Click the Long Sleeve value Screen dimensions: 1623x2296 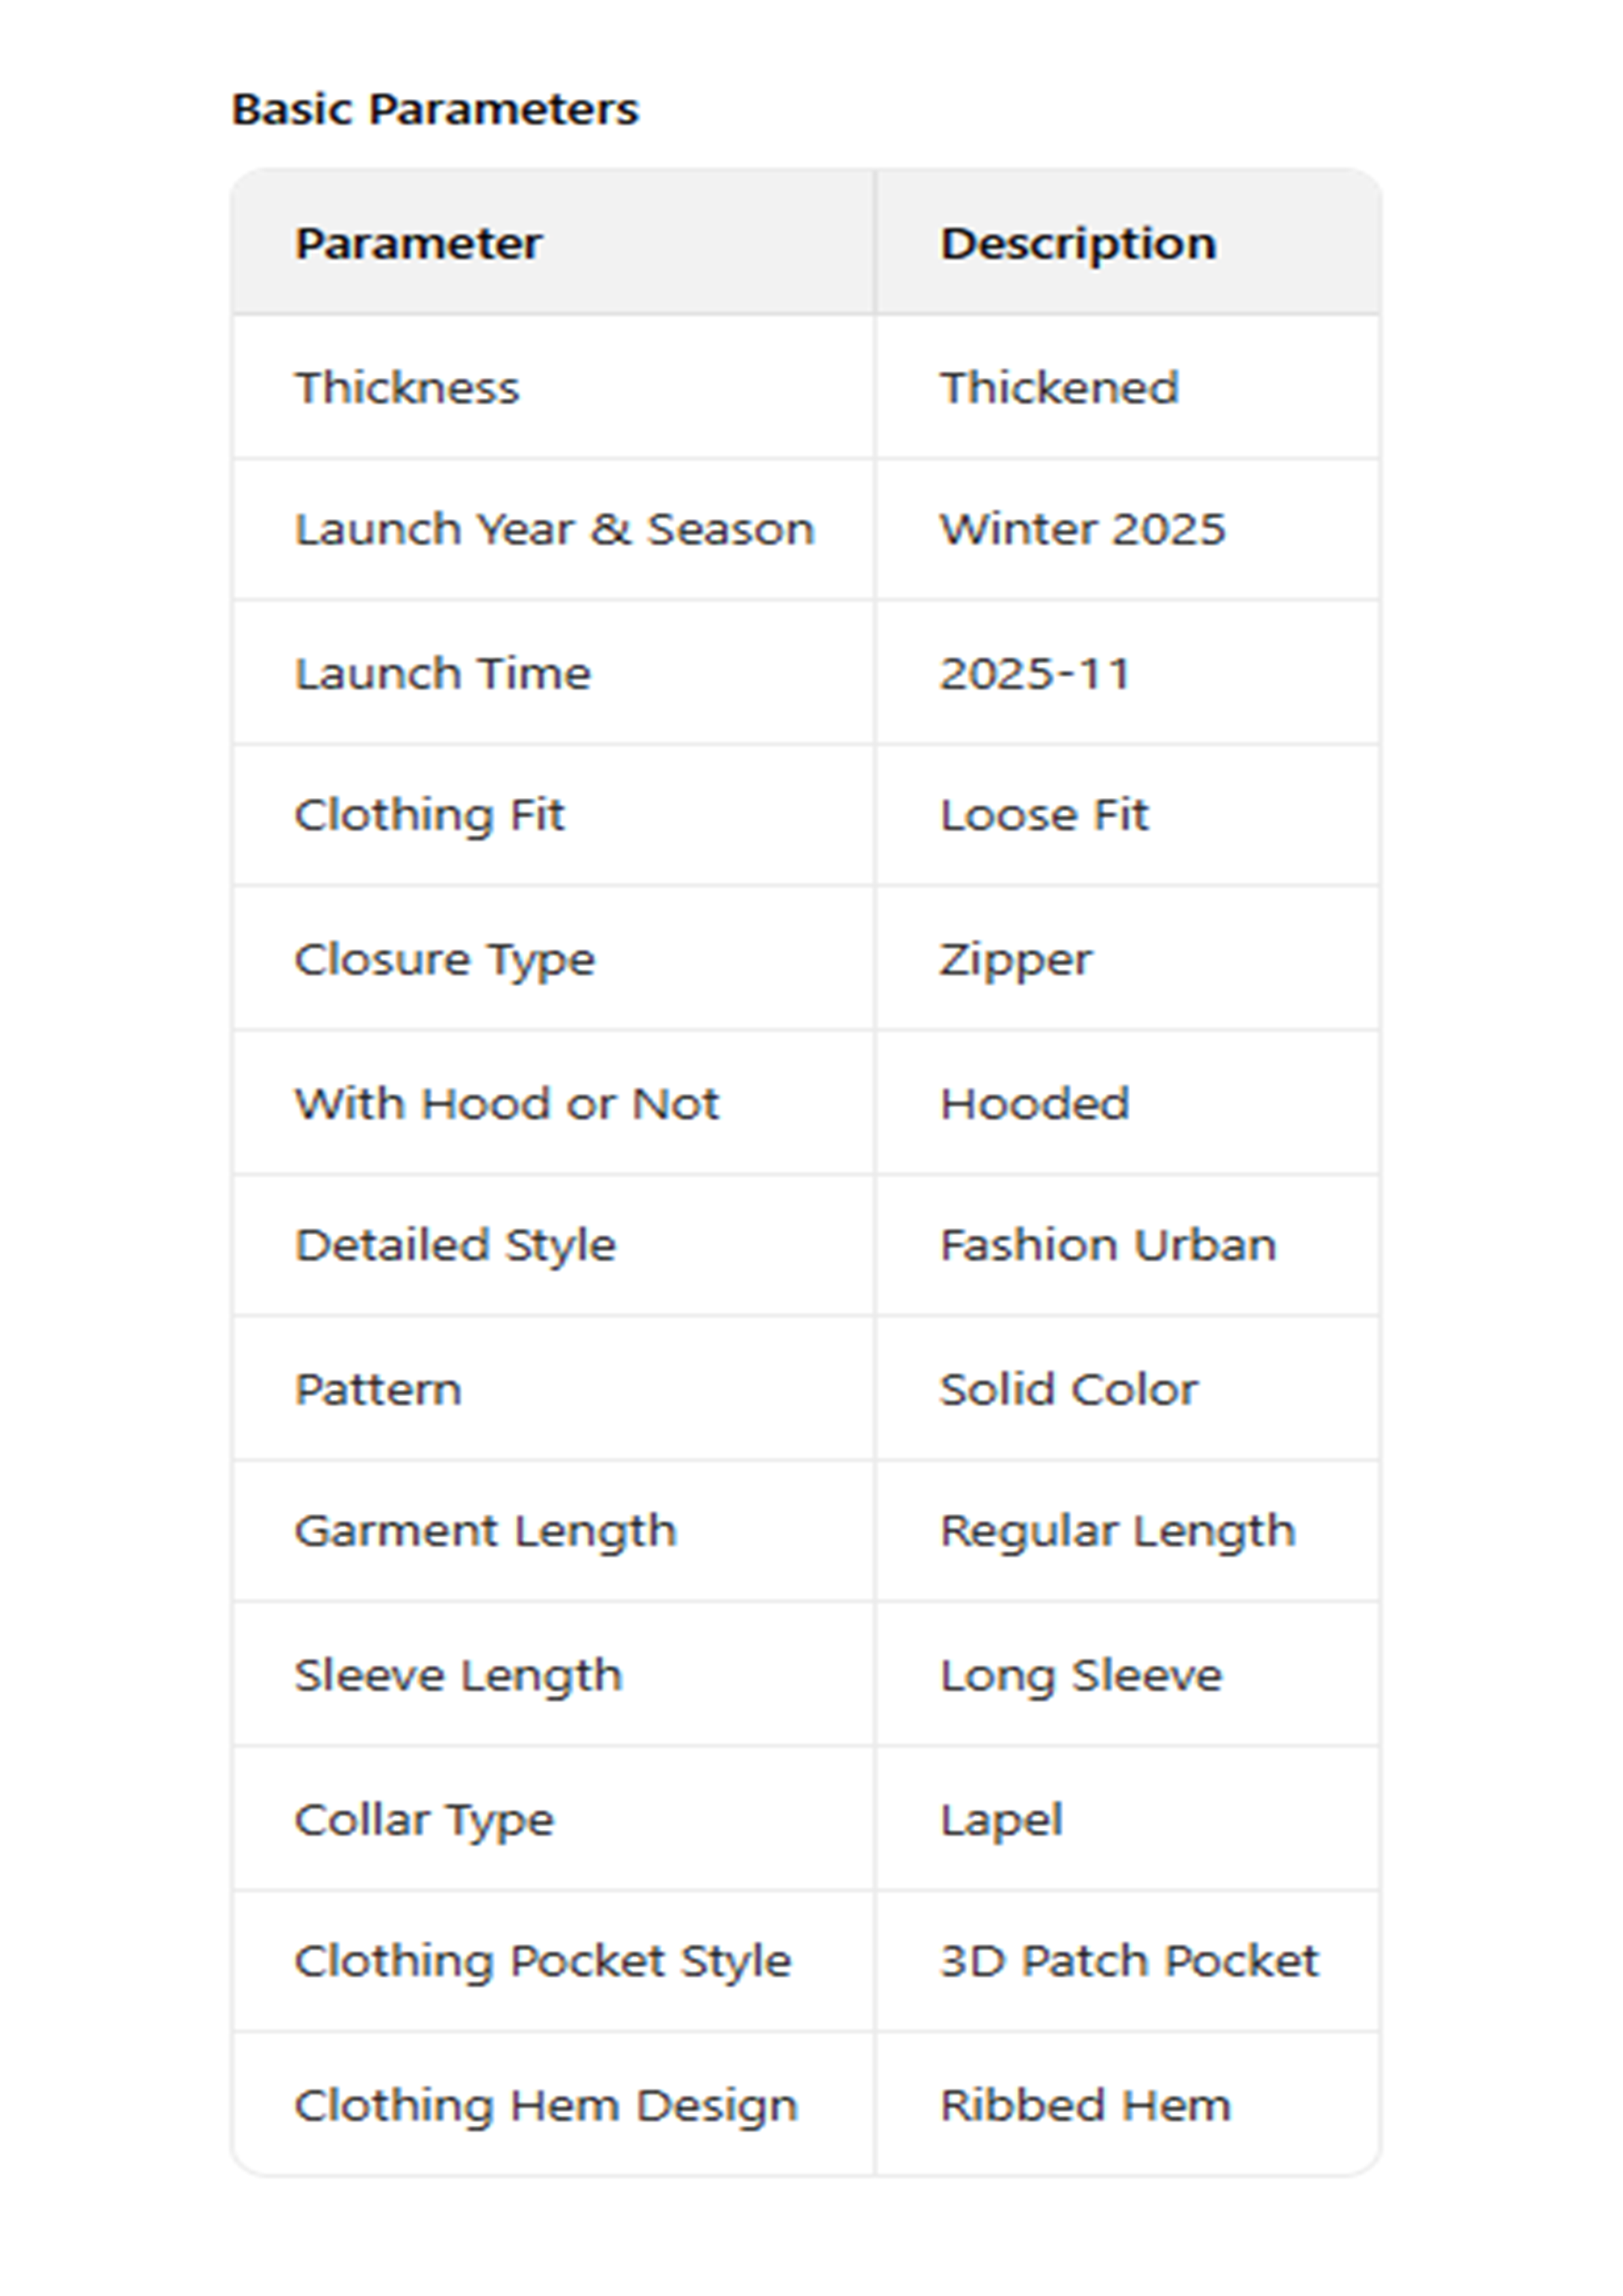(1080, 1674)
